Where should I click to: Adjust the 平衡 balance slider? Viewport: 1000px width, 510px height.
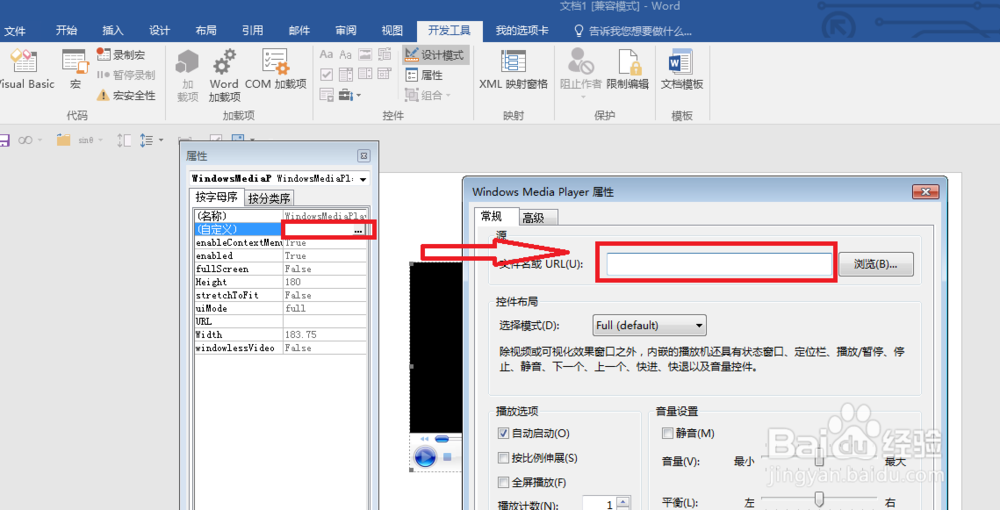point(820,501)
